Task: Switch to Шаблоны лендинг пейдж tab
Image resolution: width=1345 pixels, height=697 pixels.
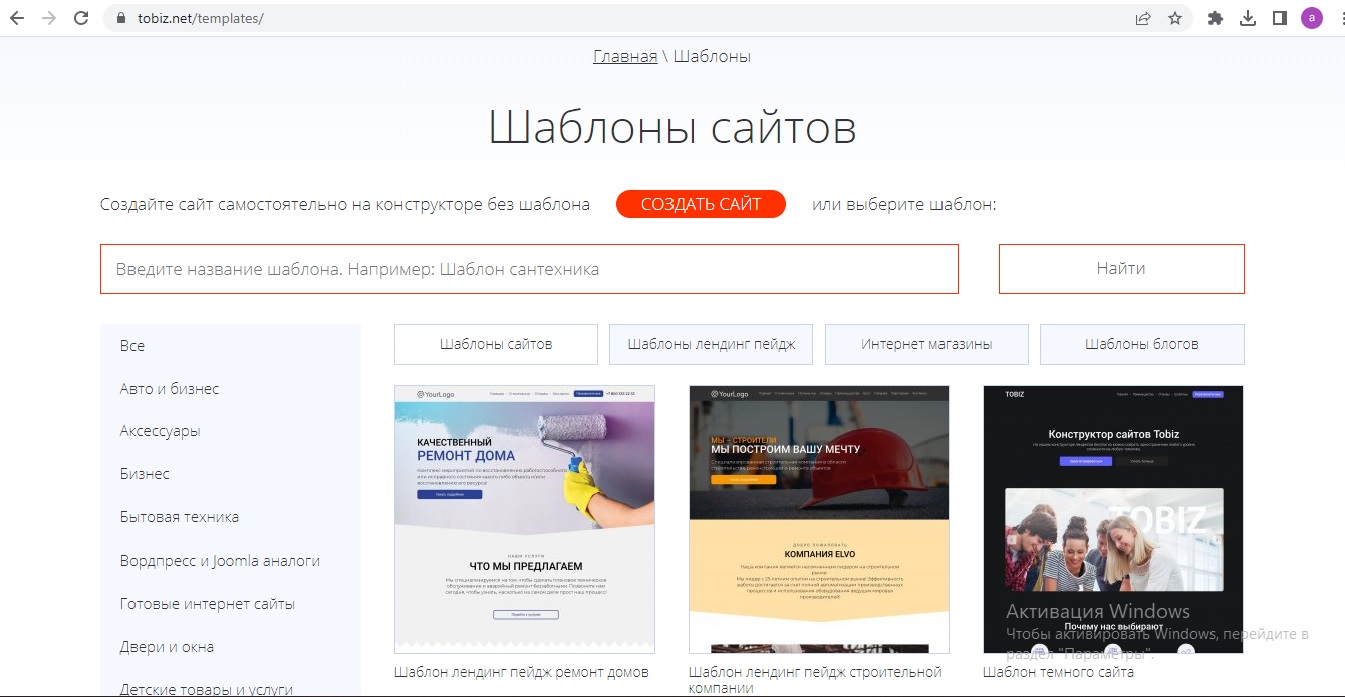Action: click(x=711, y=344)
